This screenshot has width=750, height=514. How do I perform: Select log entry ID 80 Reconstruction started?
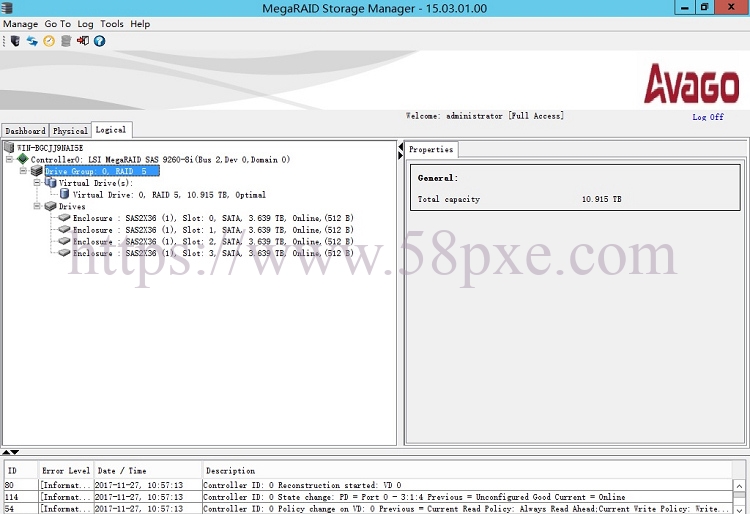tap(368, 485)
